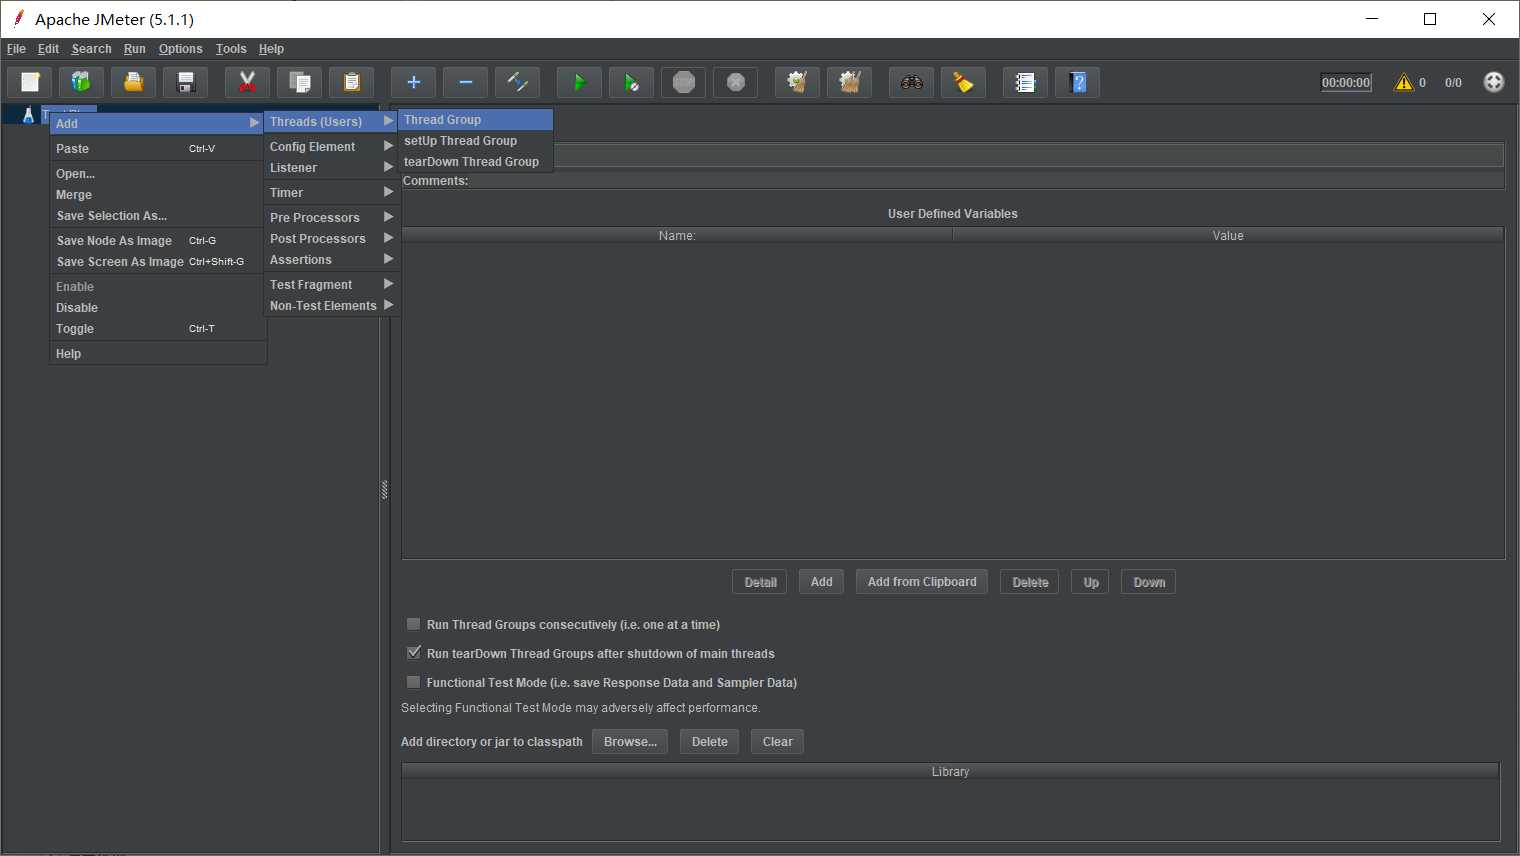Open the Run menu
The width and height of the screenshot is (1520, 856).
135,48
